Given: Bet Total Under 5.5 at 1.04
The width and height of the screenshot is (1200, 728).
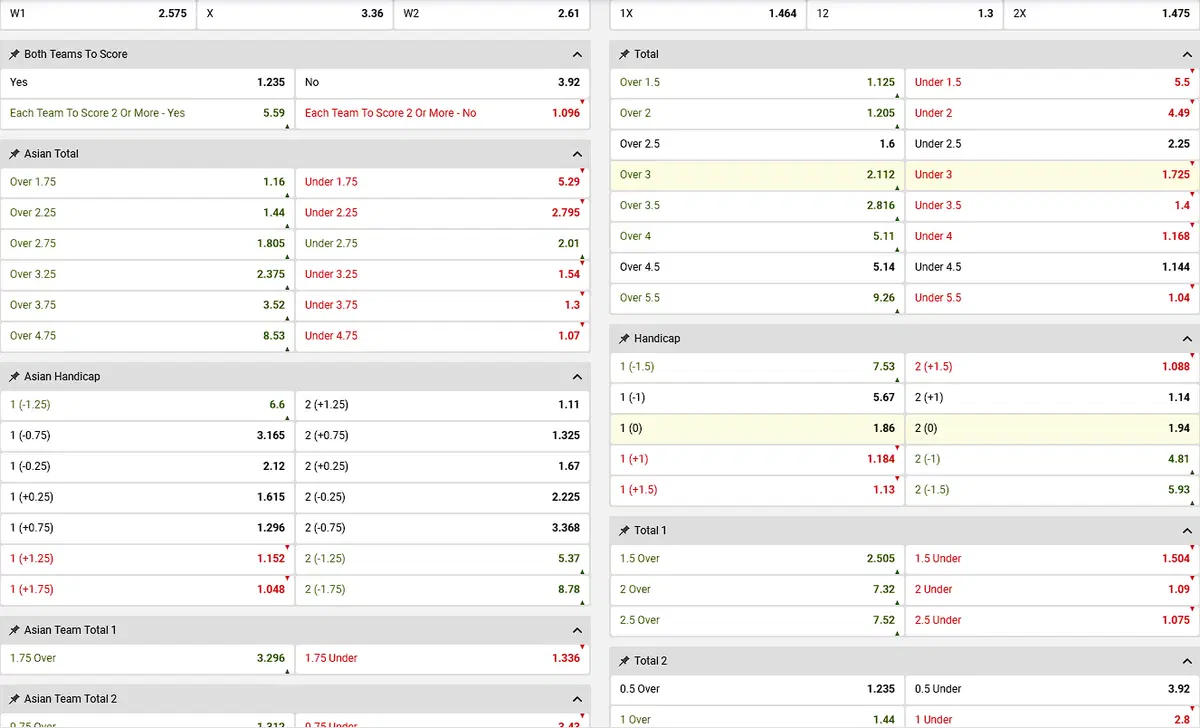Looking at the screenshot, I should (1053, 299).
